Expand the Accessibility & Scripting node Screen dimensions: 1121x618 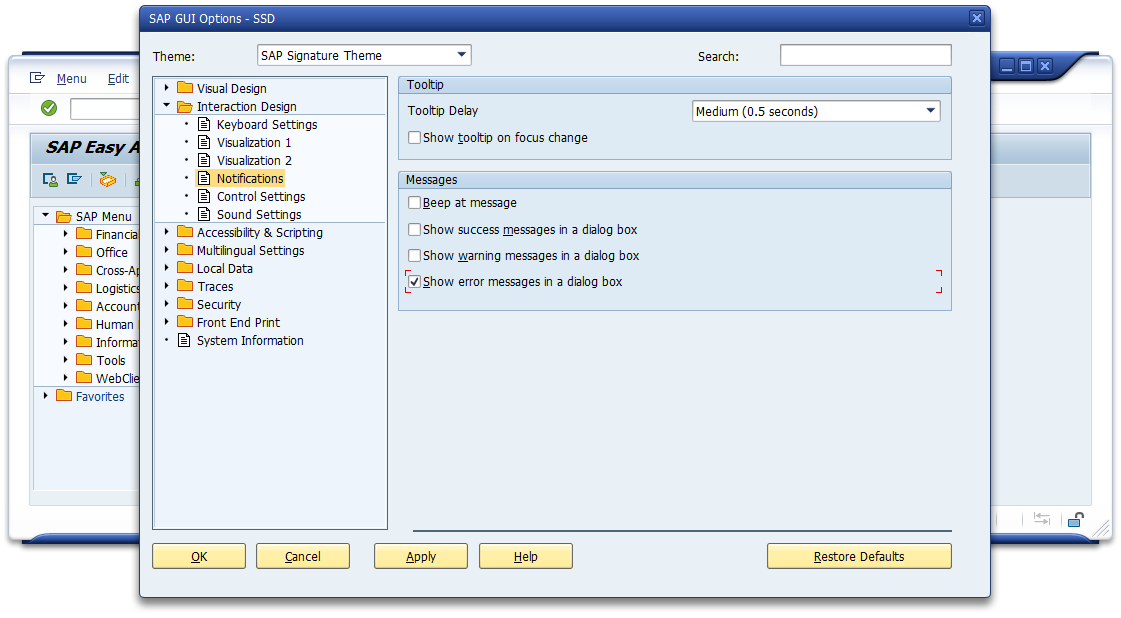coord(167,231)
